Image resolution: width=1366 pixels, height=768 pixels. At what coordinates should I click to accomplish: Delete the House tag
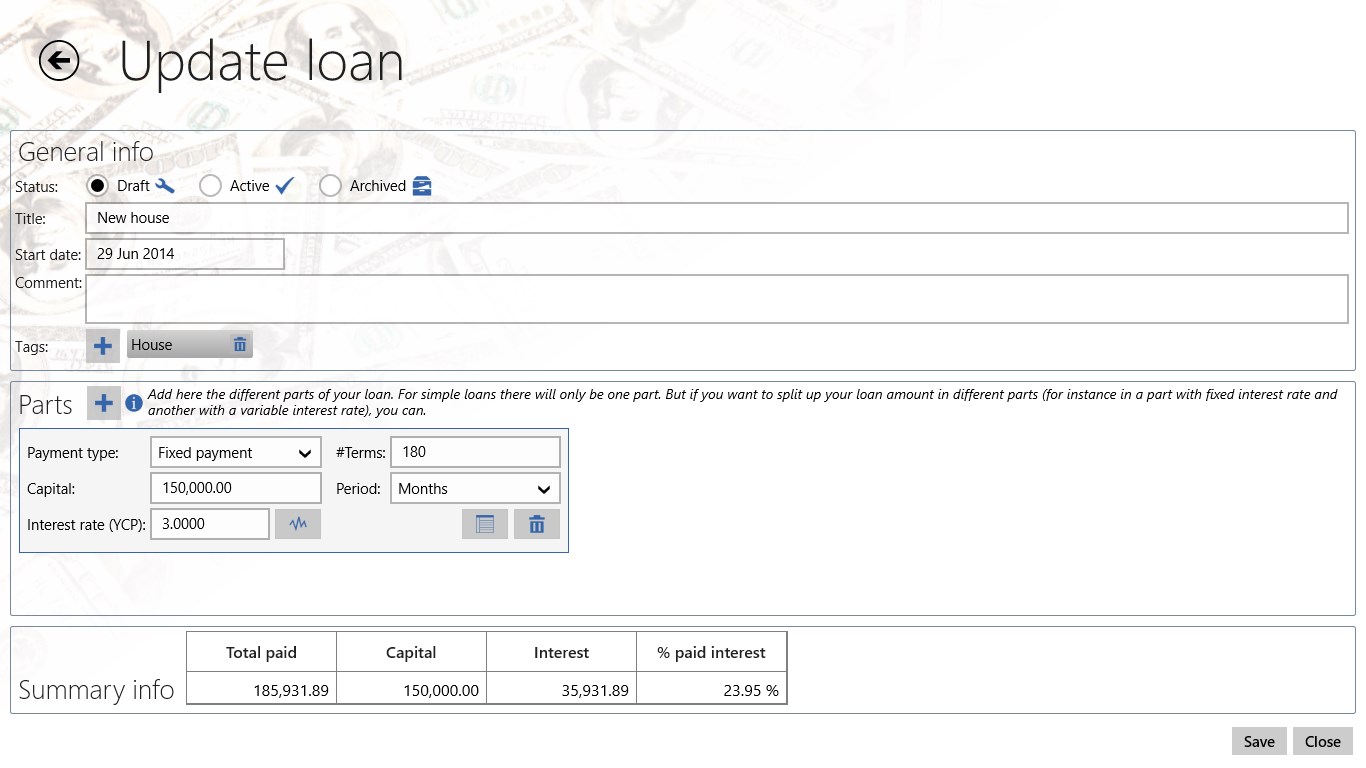click(239, 345)
